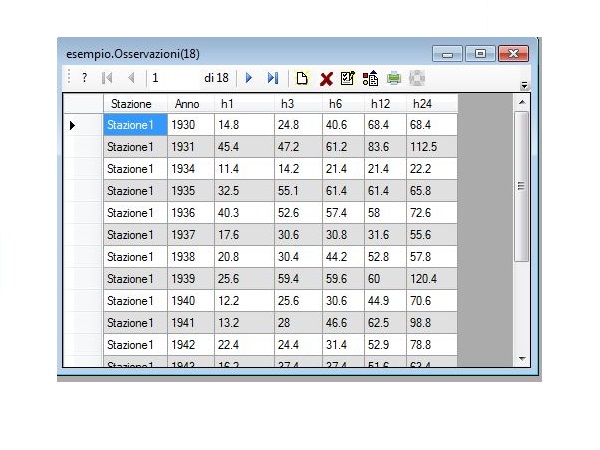The image size is (600, 450).
Task: Select year cell 1934
Action: (191, 169)
